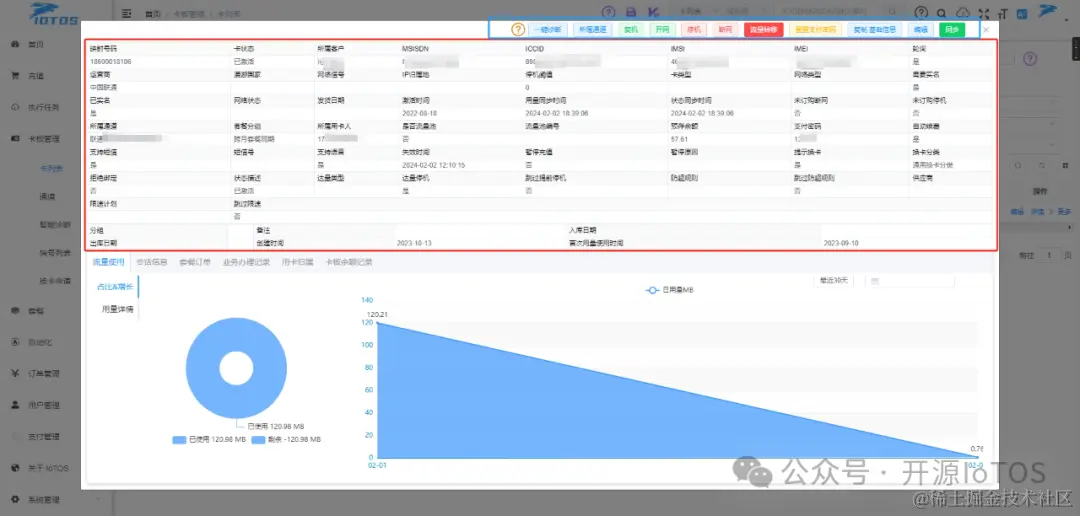Screen dimensions: 1080x516
Task: Expand 支付管理 in the background sidebar
Action: 43,437
